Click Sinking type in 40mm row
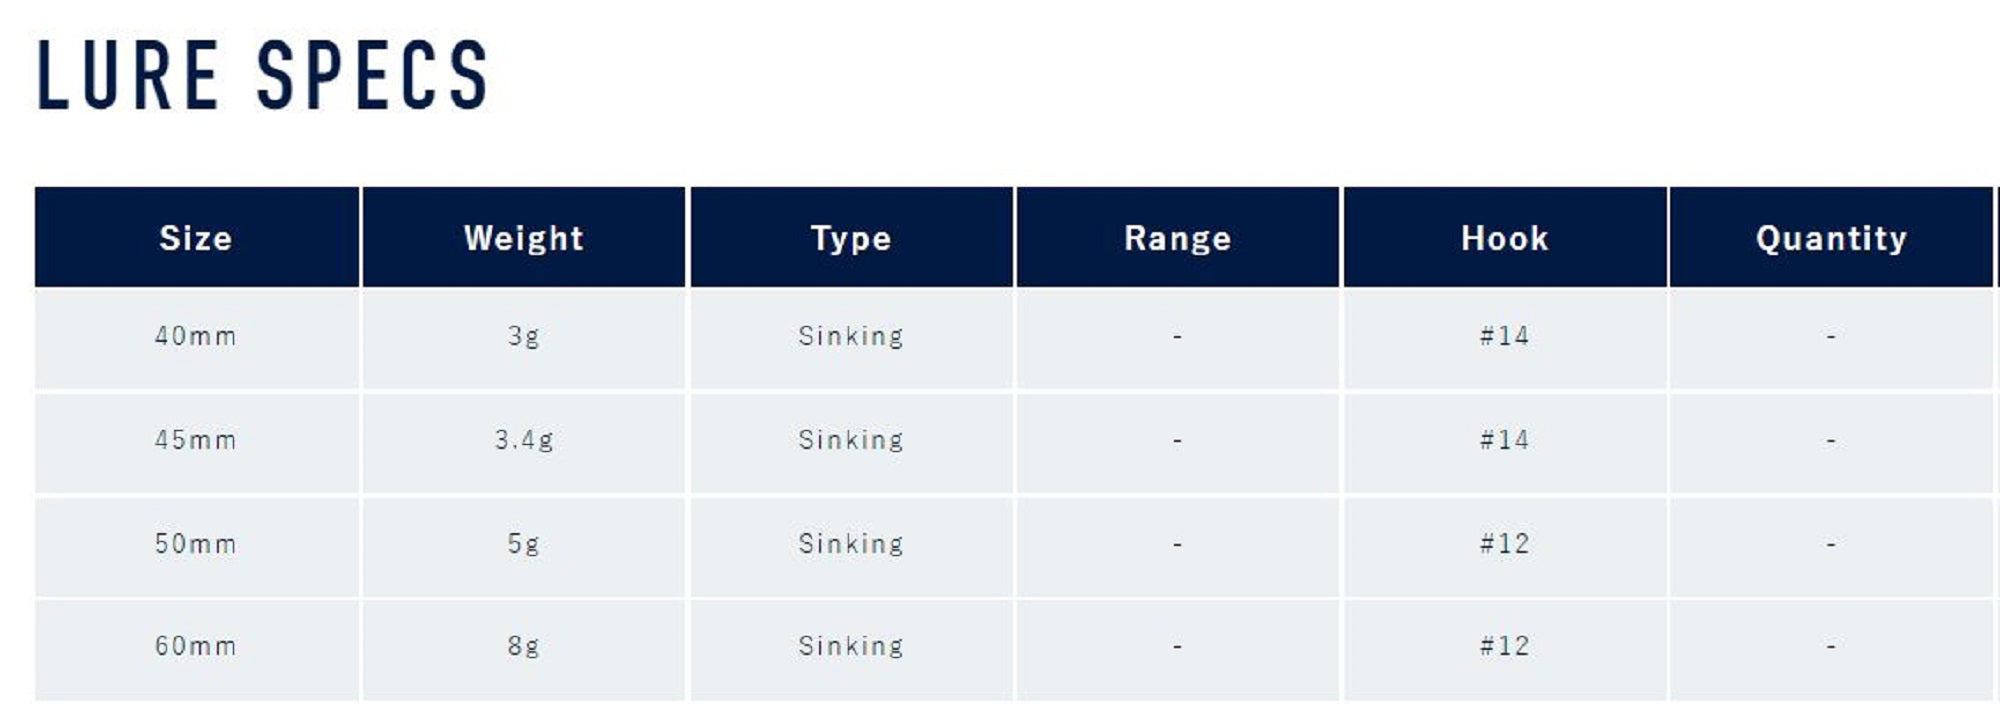Image resolution: width=2000 pixels, height=706 pixels. 851,336
